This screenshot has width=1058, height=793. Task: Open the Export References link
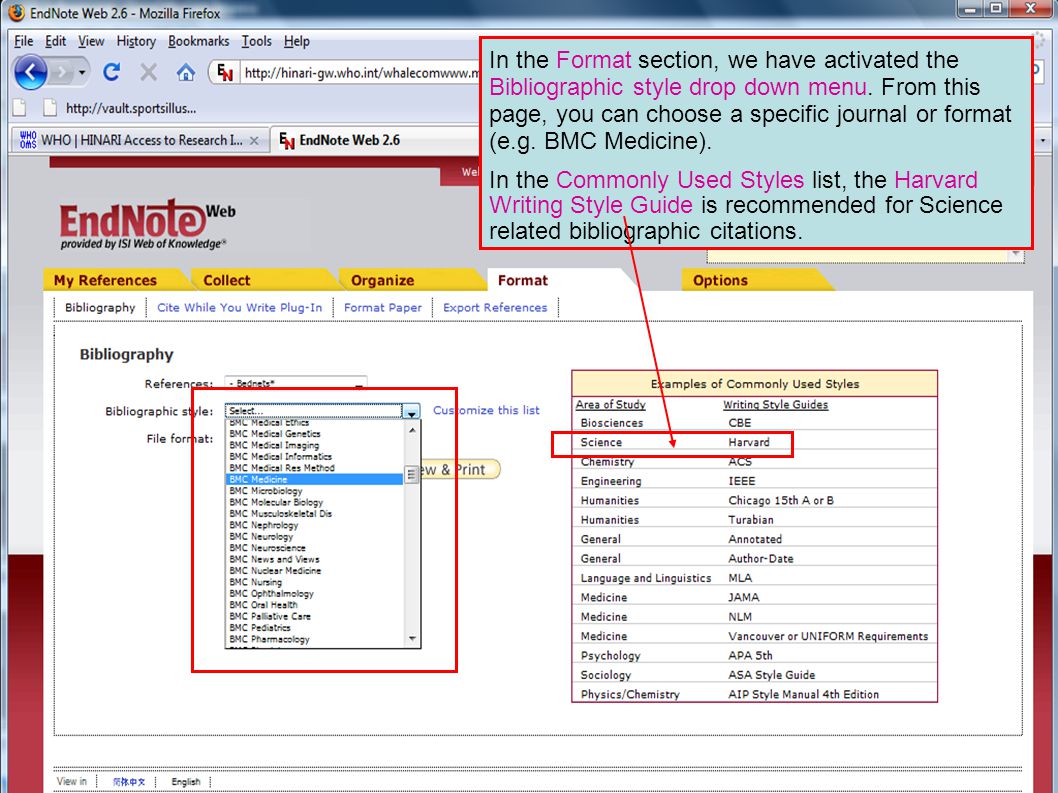(495, 307)
